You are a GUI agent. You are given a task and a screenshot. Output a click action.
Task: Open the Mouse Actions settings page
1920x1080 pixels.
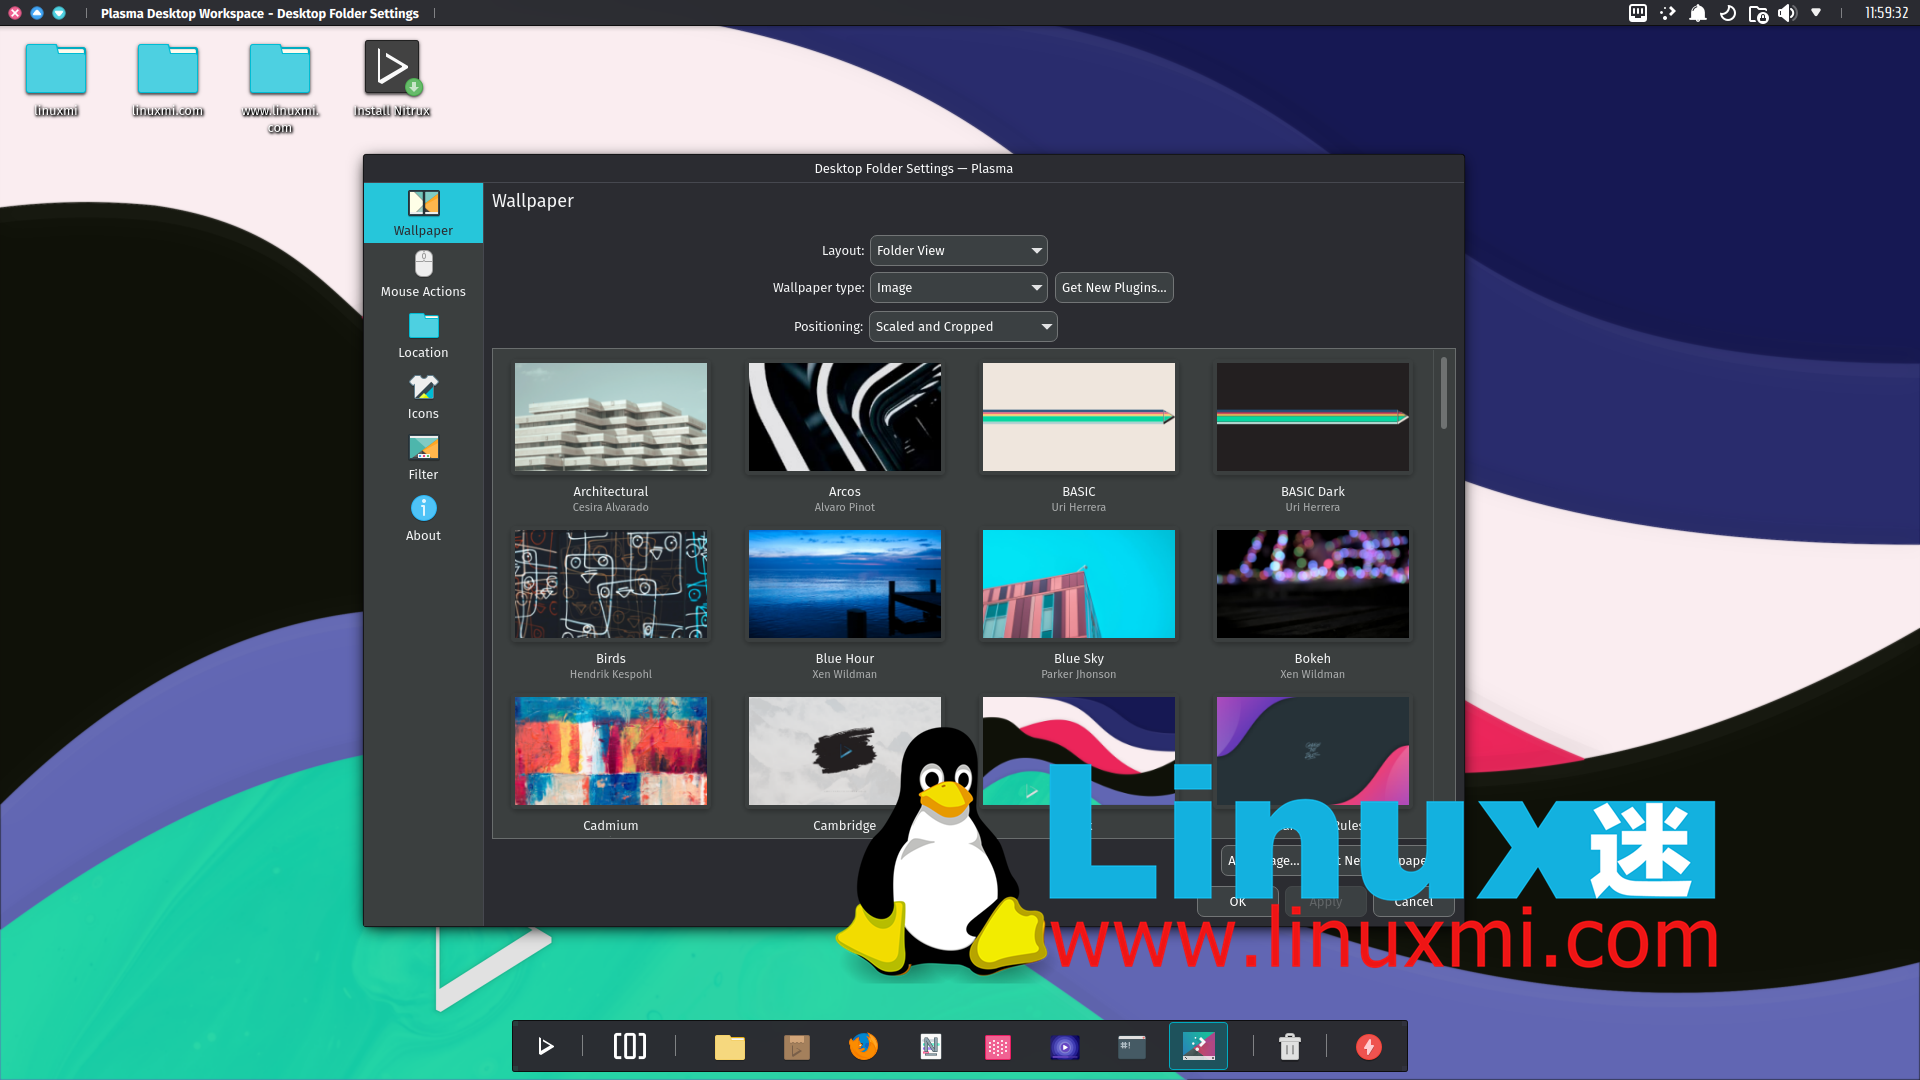423,274
